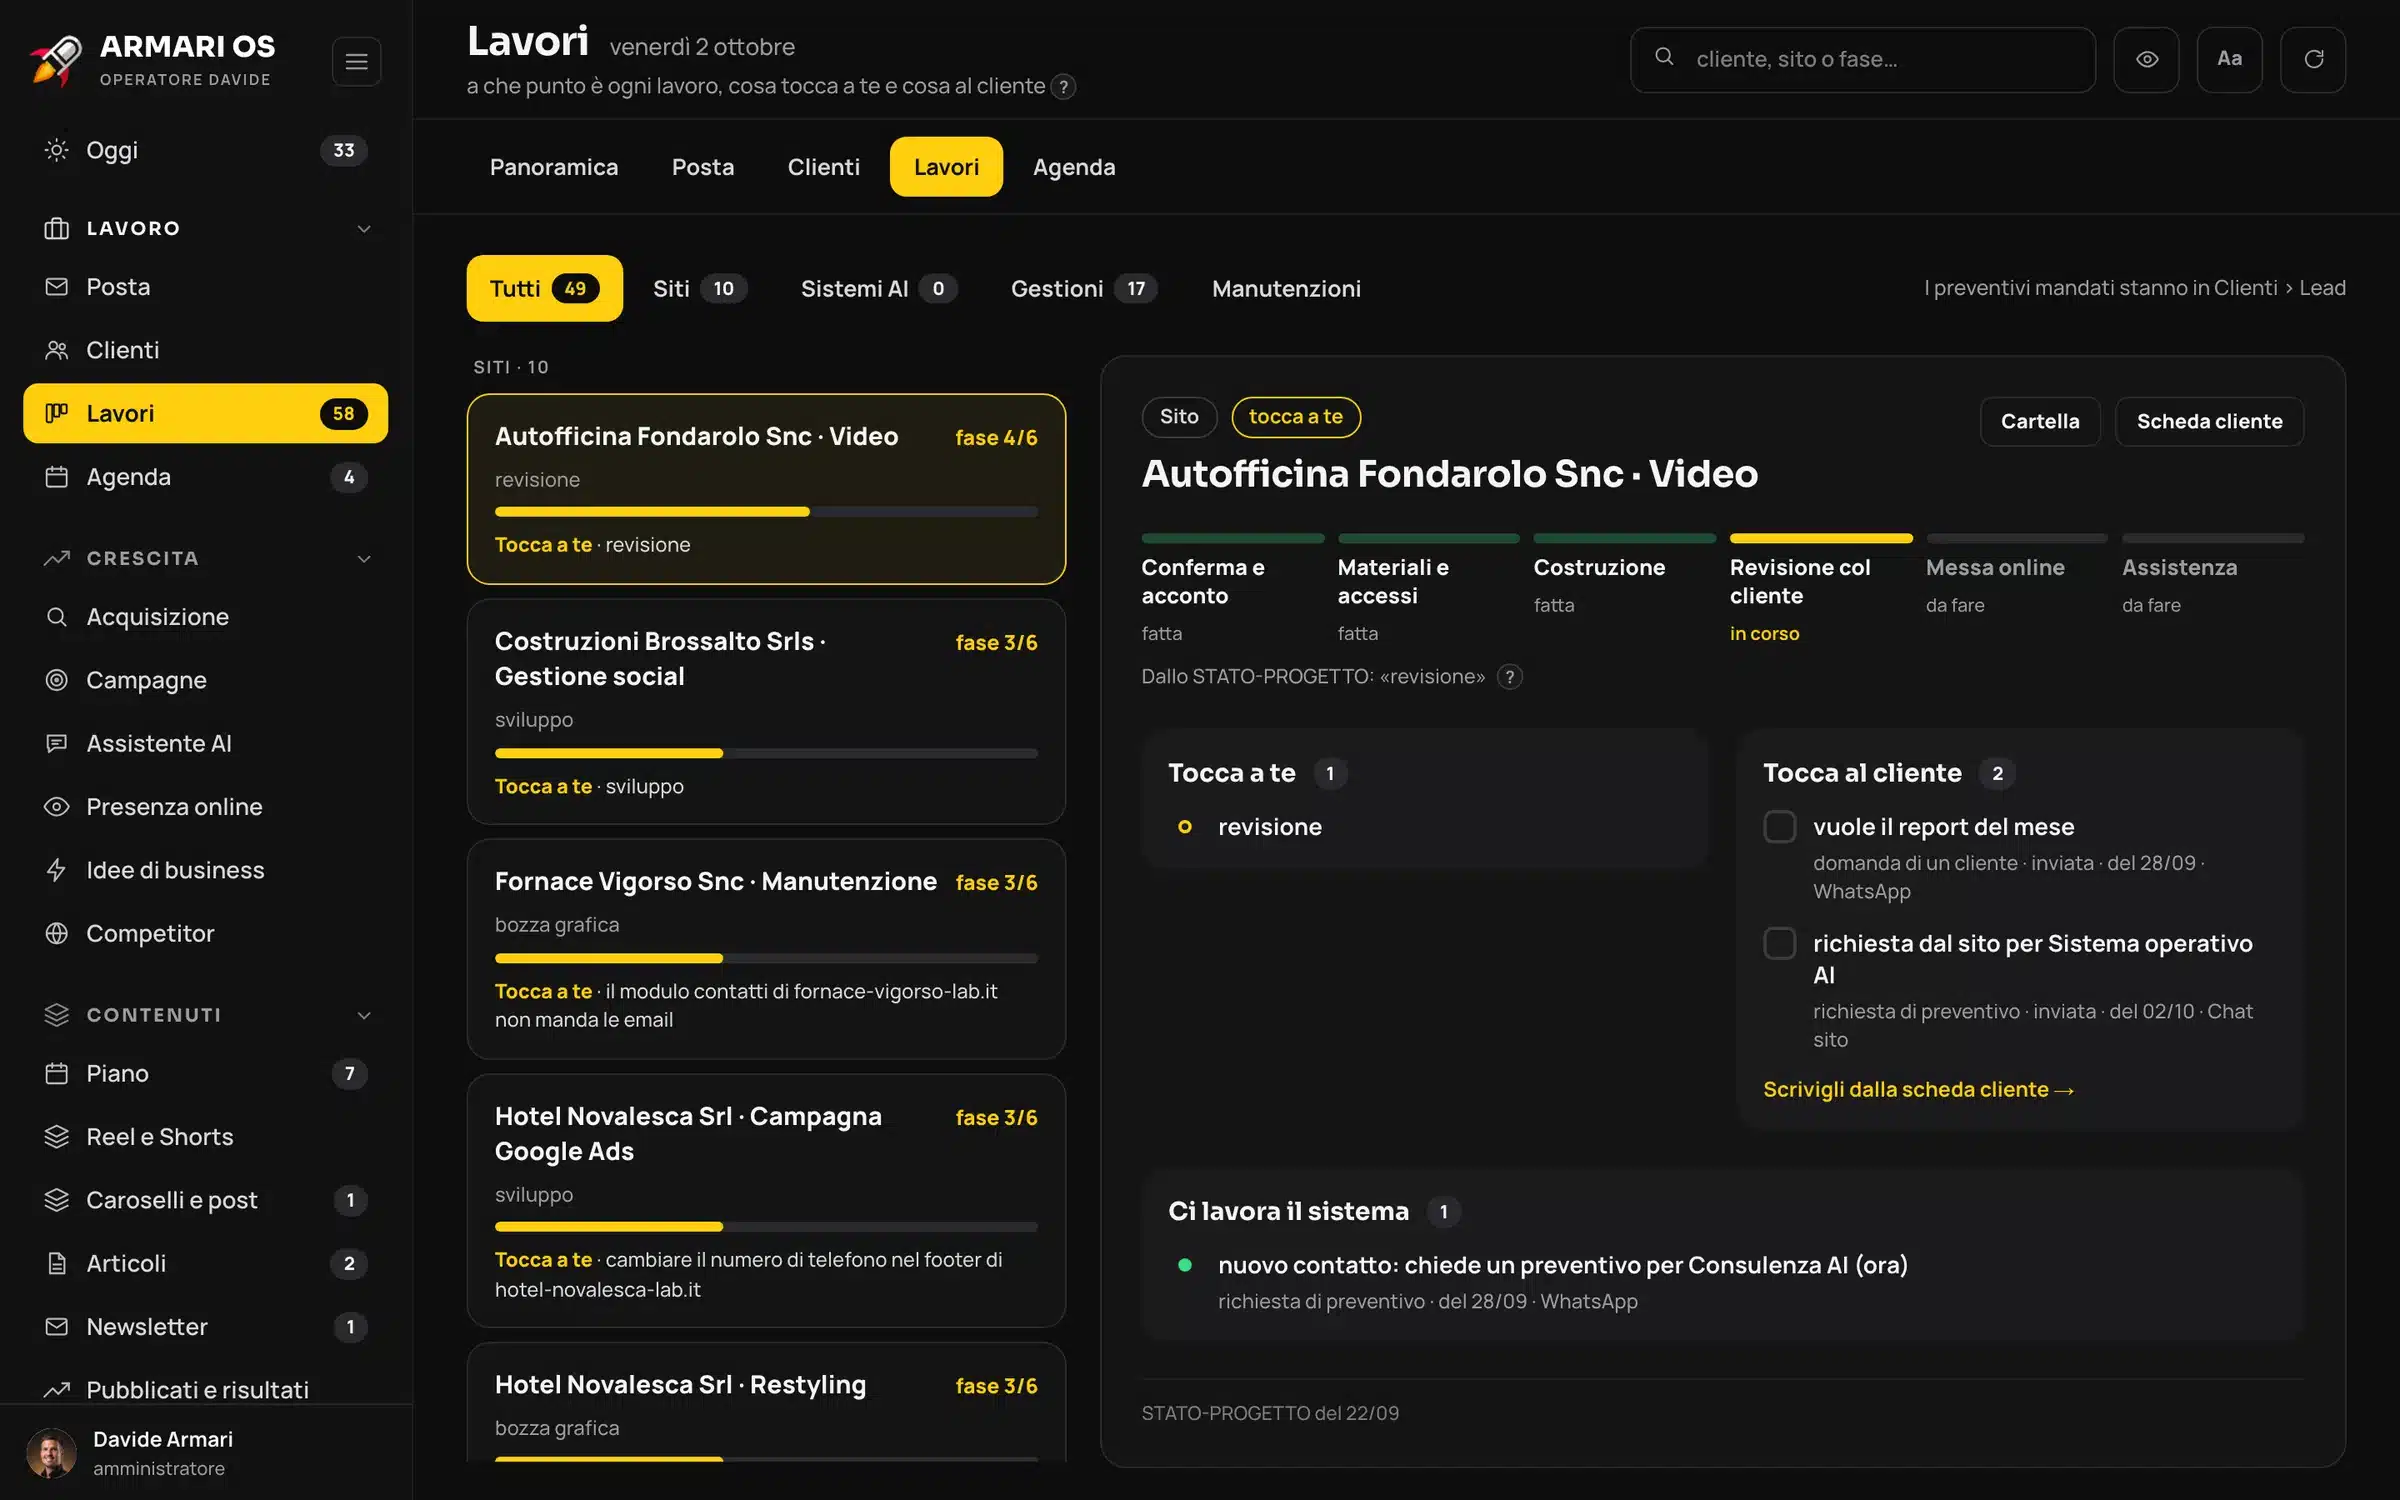This screenshot has height=1500, width=2400.
Task: Show STATO-PROGETTO help question mark
Action: click(x=1510, y=677)
